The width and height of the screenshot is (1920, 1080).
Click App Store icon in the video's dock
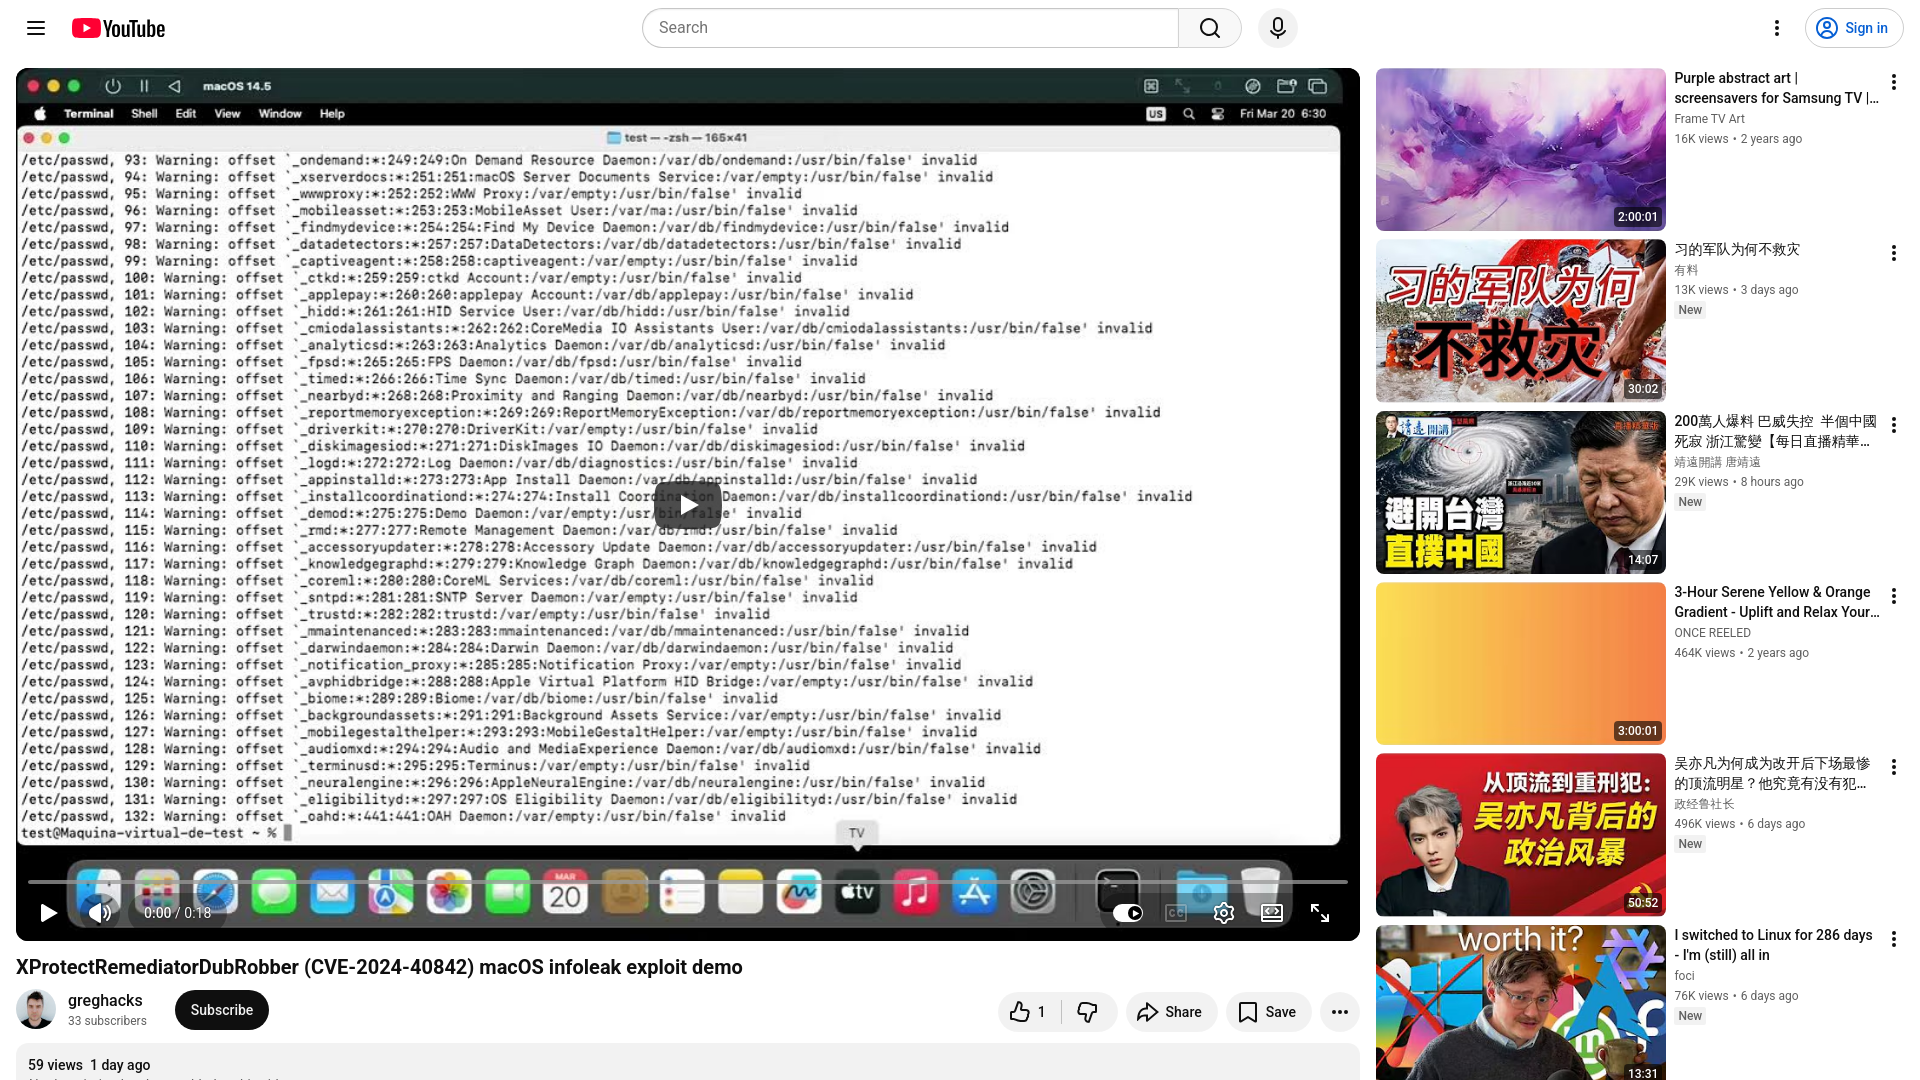974,892
